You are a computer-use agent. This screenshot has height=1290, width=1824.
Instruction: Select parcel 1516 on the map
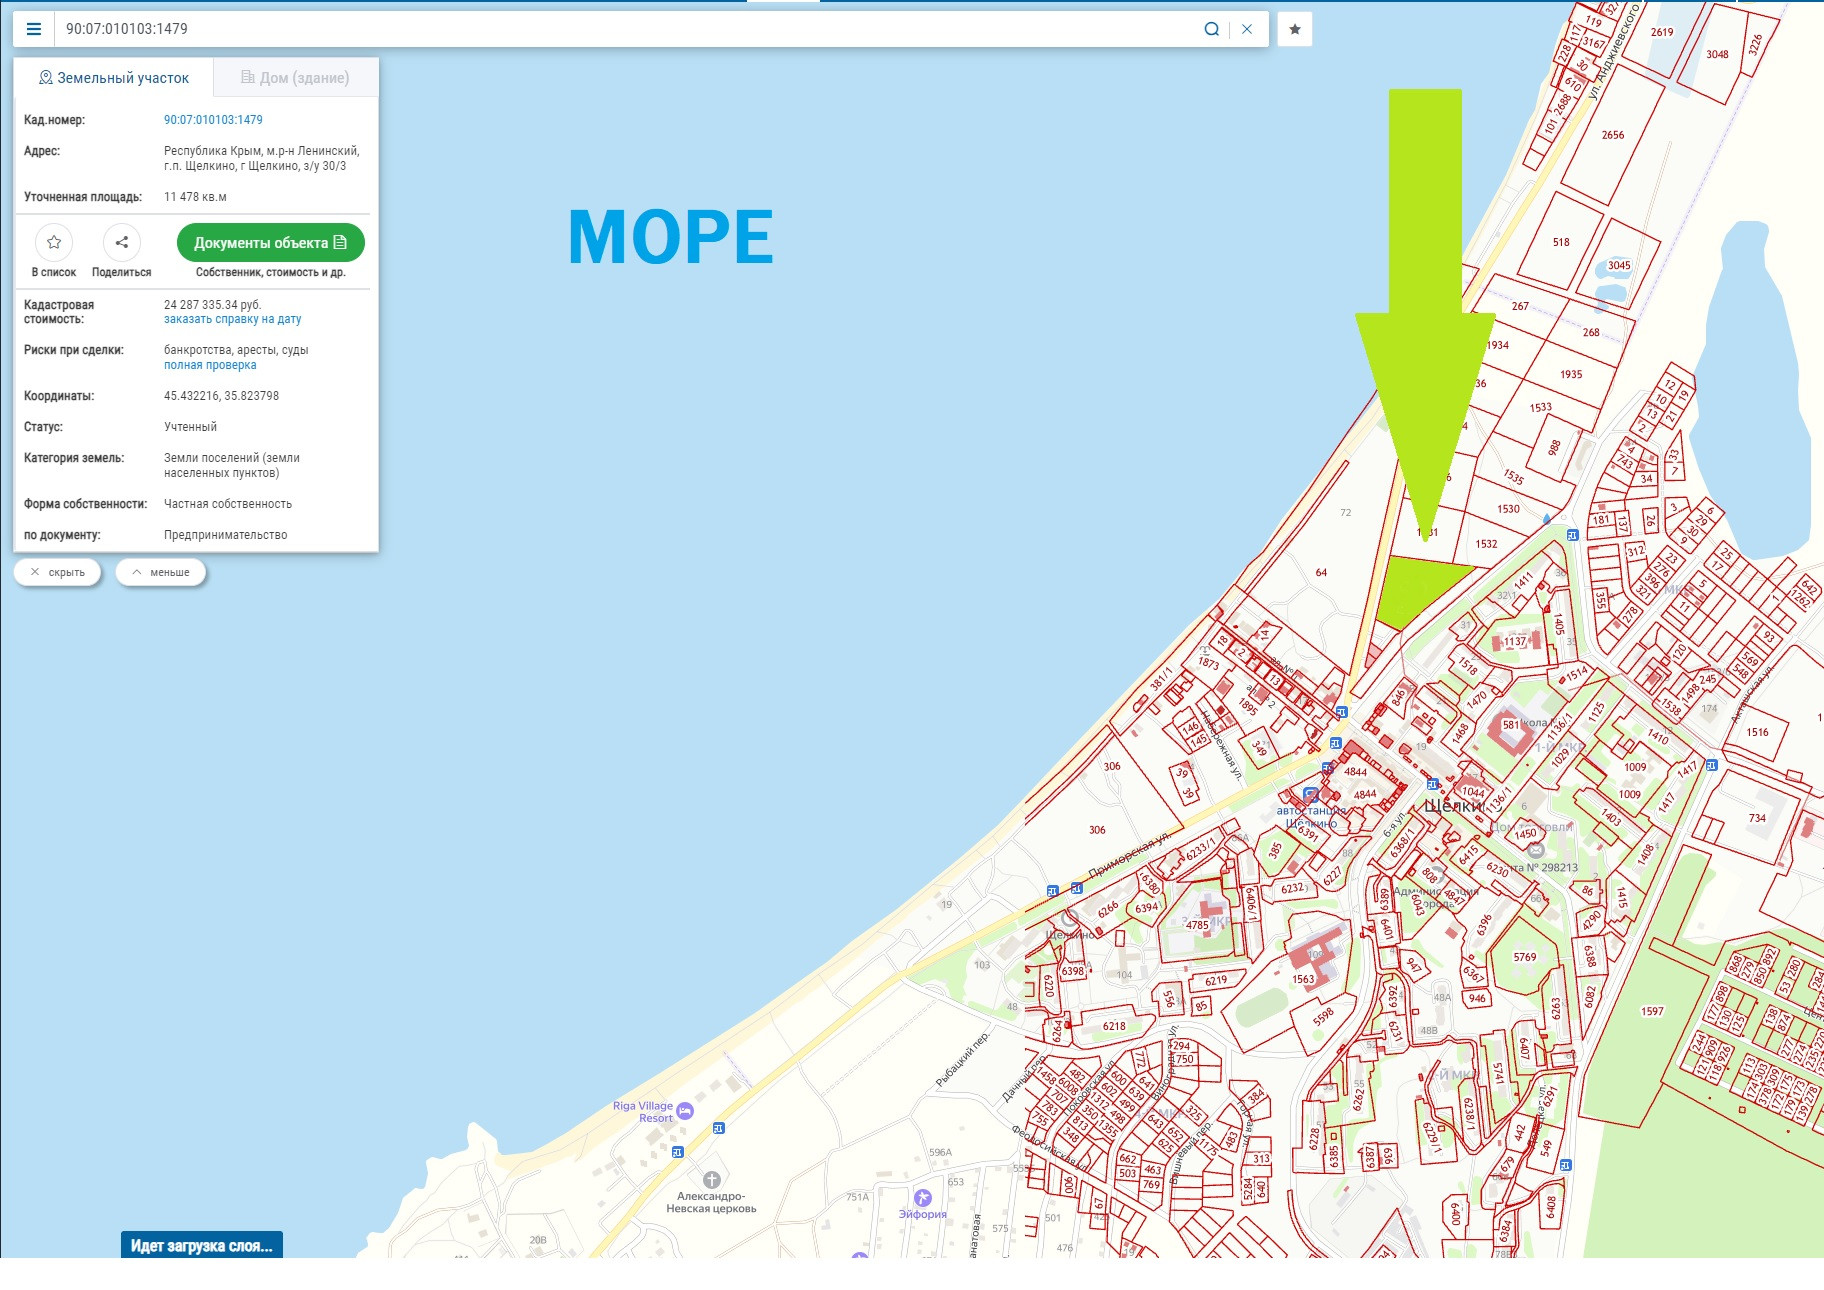1757,732
